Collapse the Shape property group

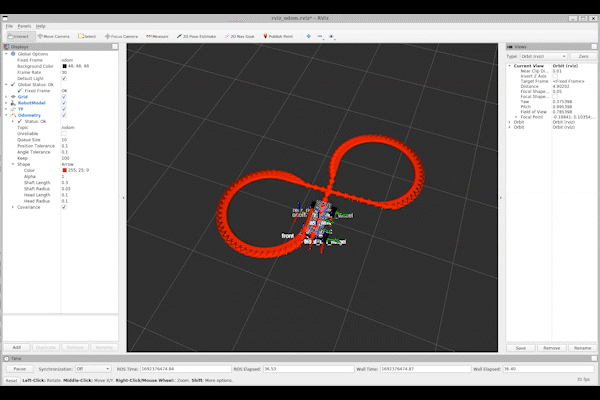click(x=13, y=164)
